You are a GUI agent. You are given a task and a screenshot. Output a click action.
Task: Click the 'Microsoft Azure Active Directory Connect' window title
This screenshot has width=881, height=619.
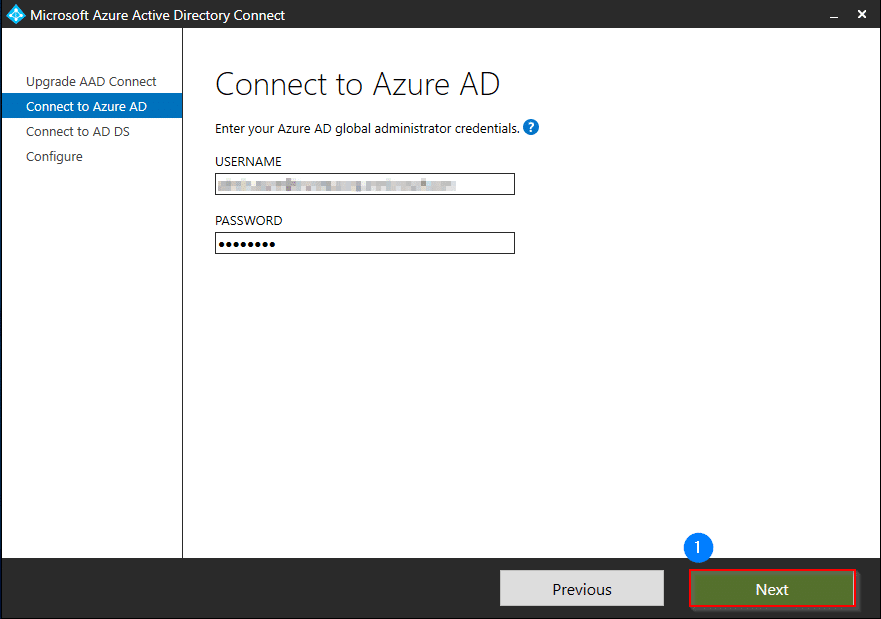tap(157, 15)
